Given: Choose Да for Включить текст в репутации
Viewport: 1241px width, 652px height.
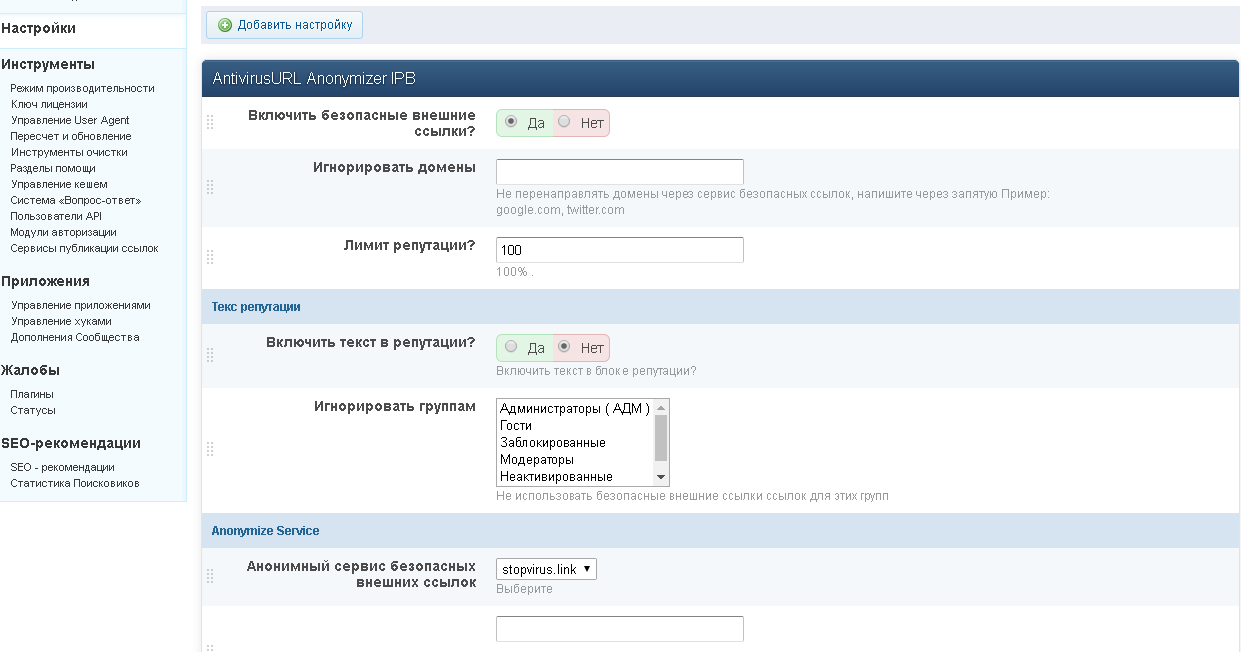Looking at the screenshot, I should coord(512,347).
